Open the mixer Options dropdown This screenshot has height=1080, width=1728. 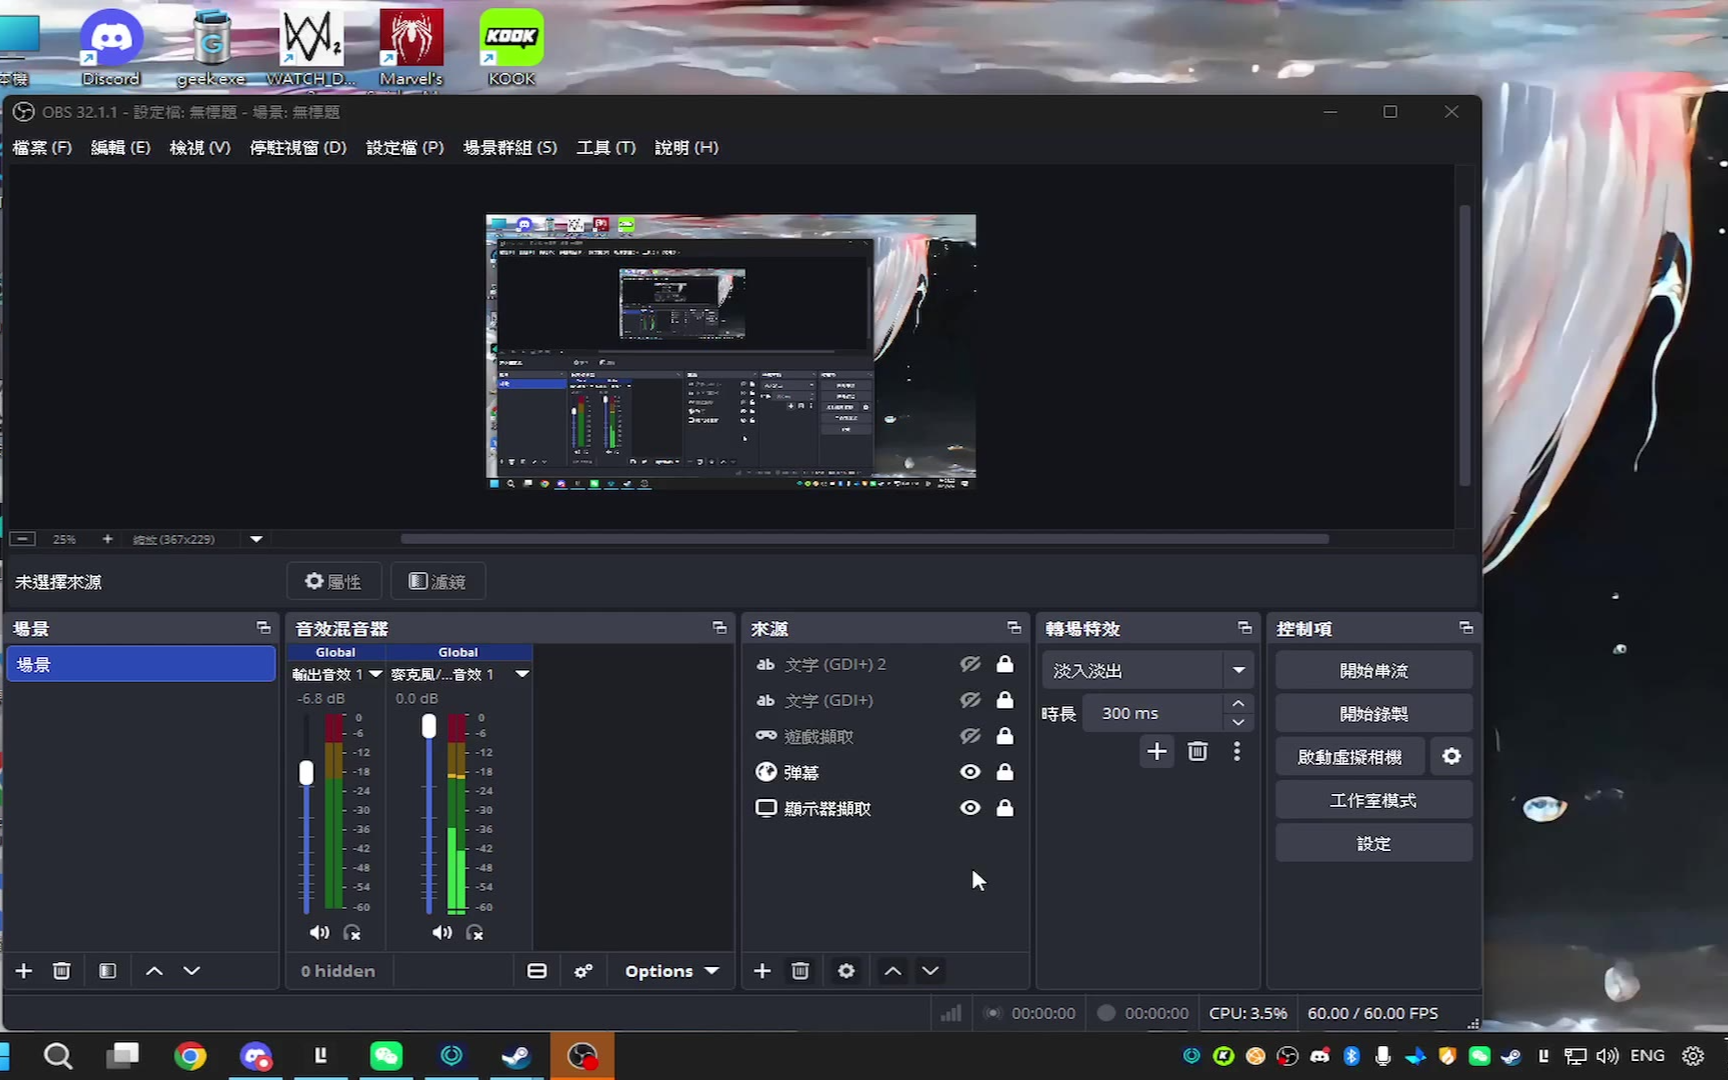pos(671,971)
